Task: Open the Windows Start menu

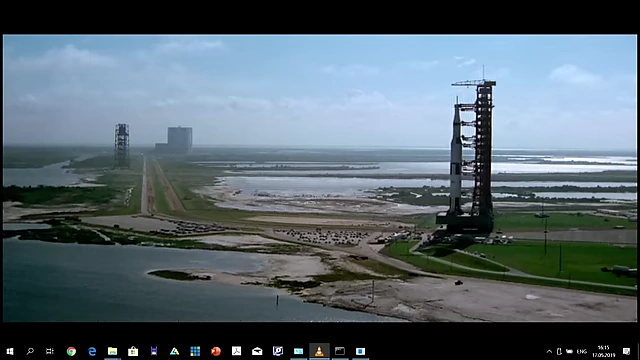Action: tap(10, 351)
